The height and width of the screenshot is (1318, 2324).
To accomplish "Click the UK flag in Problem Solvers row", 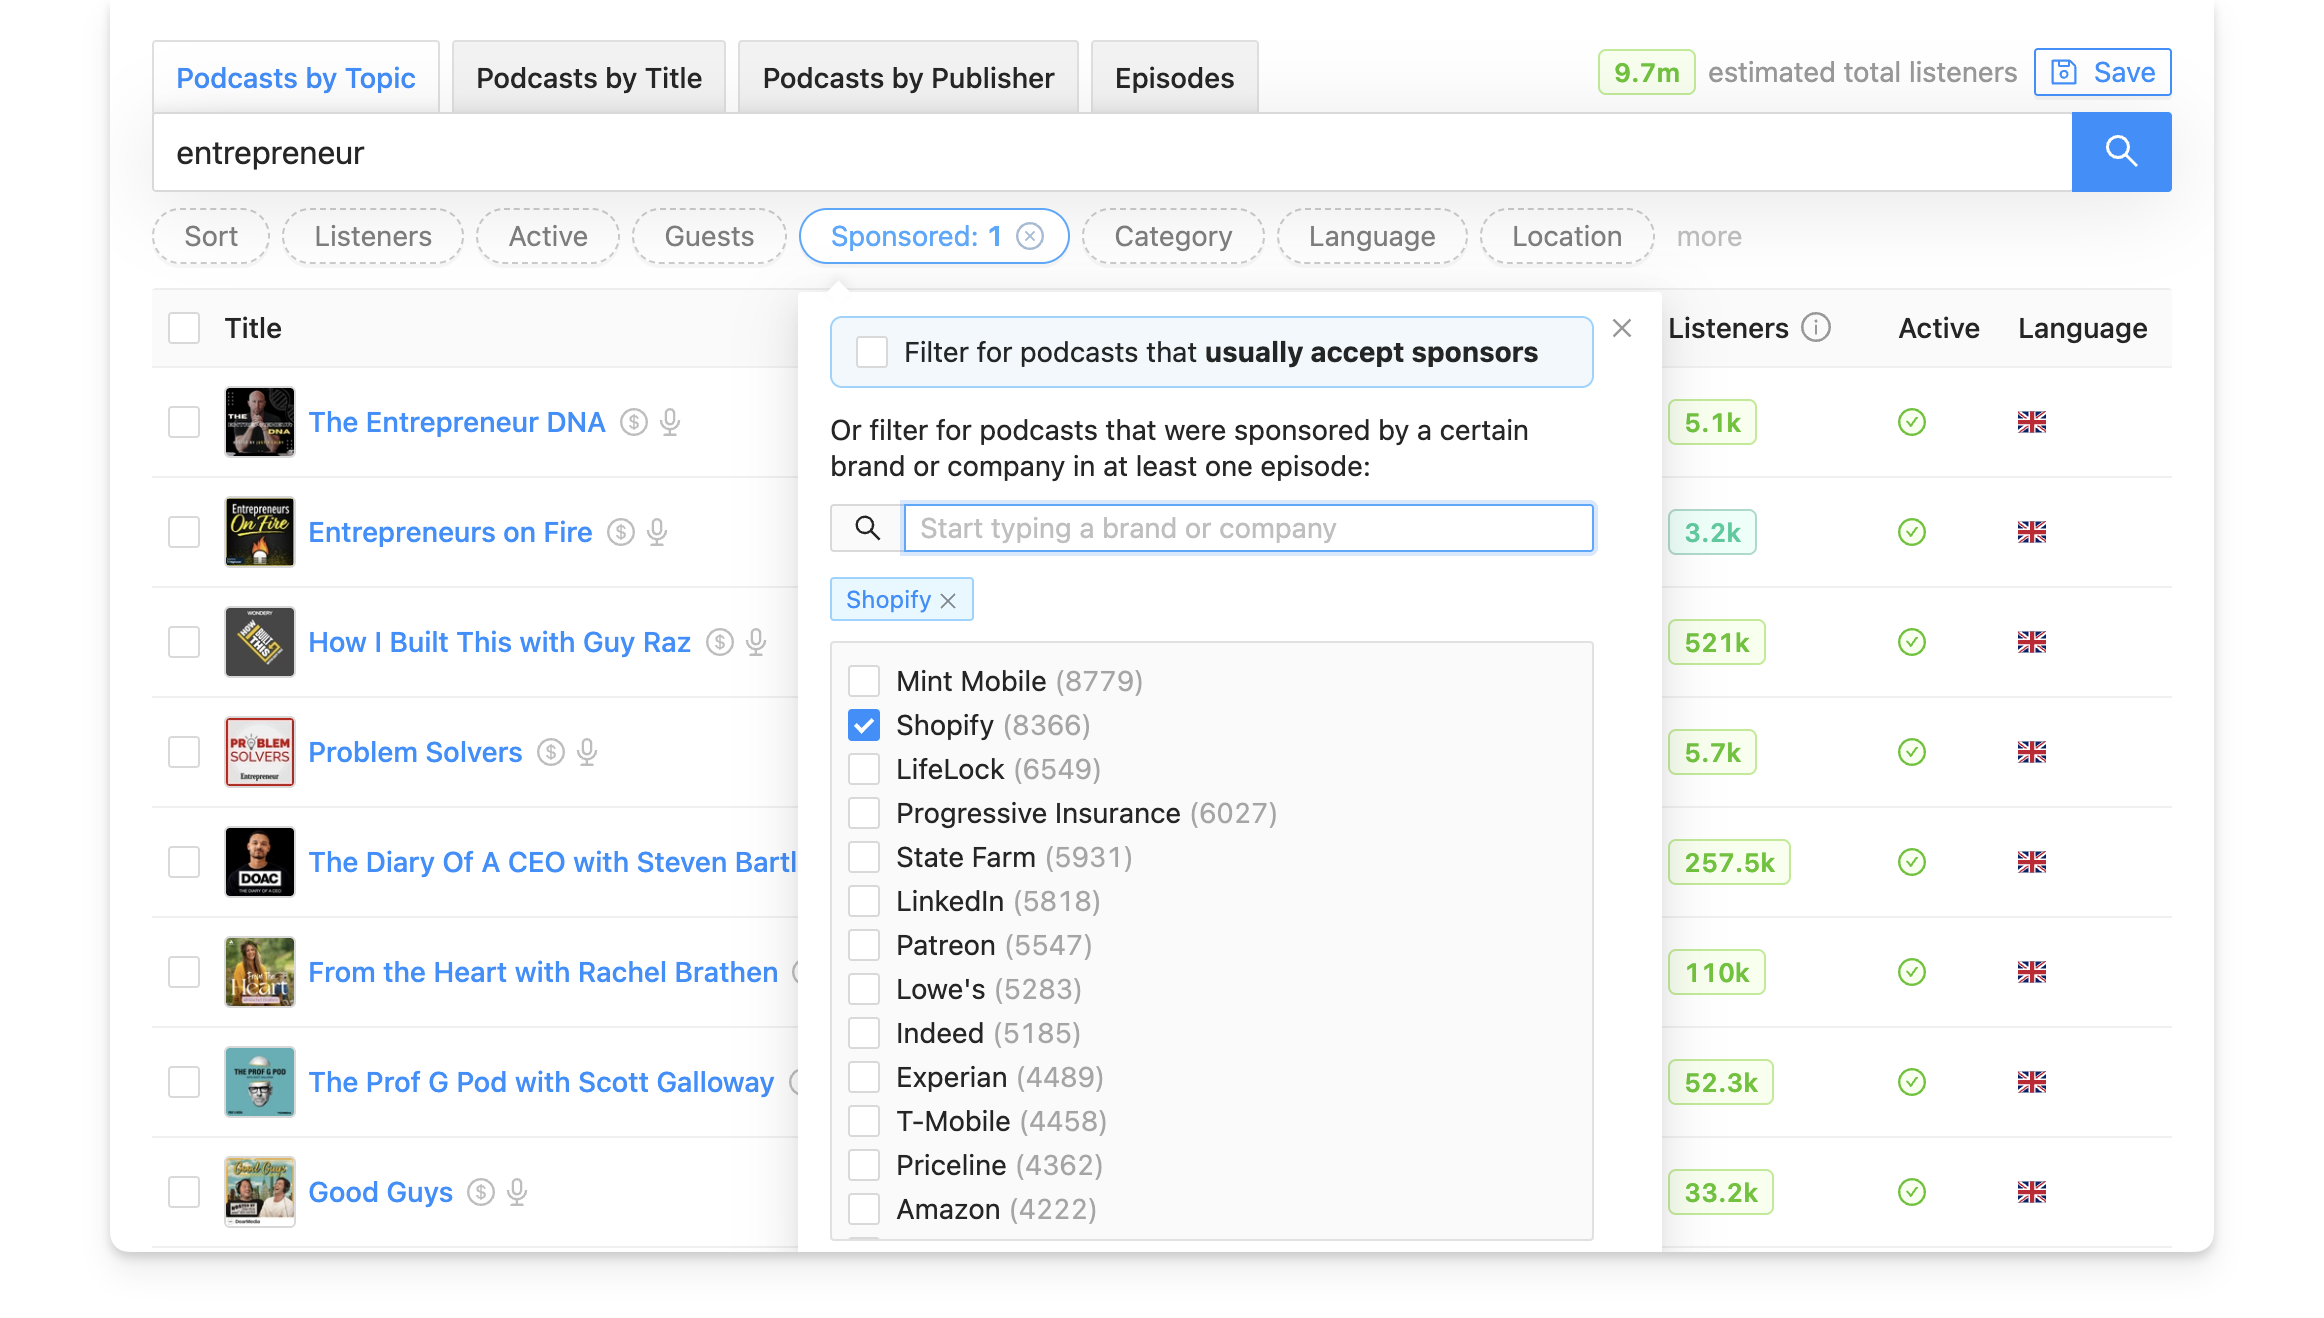I will click(2032, 752).
